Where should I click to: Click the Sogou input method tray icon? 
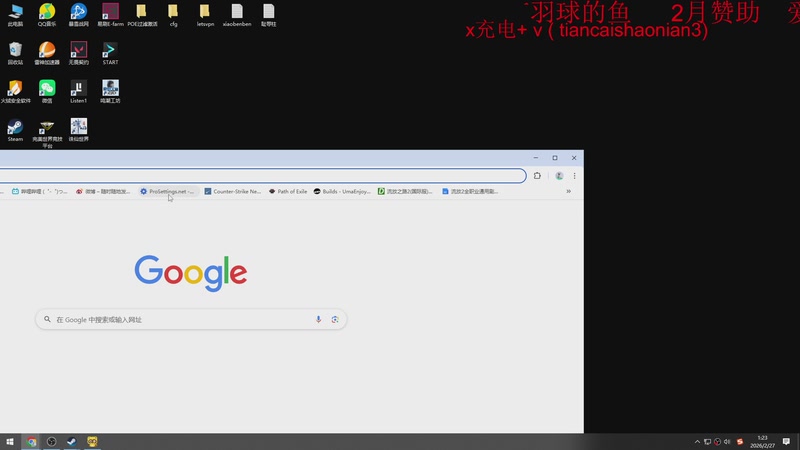point(740,442)
